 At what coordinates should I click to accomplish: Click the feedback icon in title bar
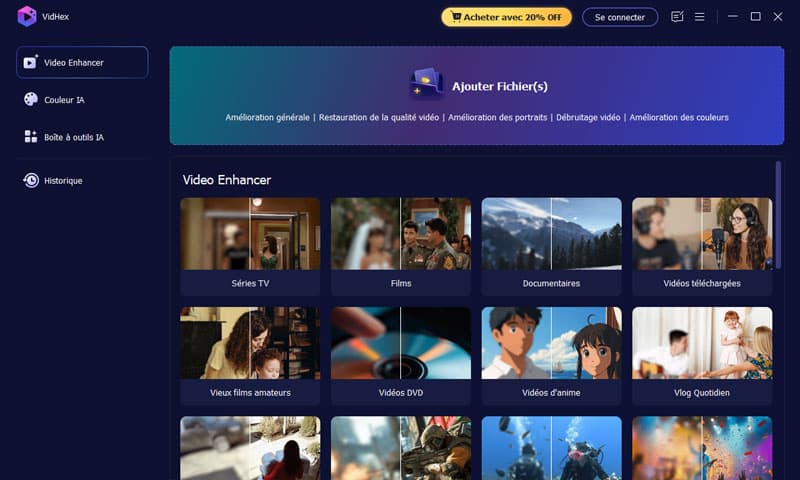(677, 17)
